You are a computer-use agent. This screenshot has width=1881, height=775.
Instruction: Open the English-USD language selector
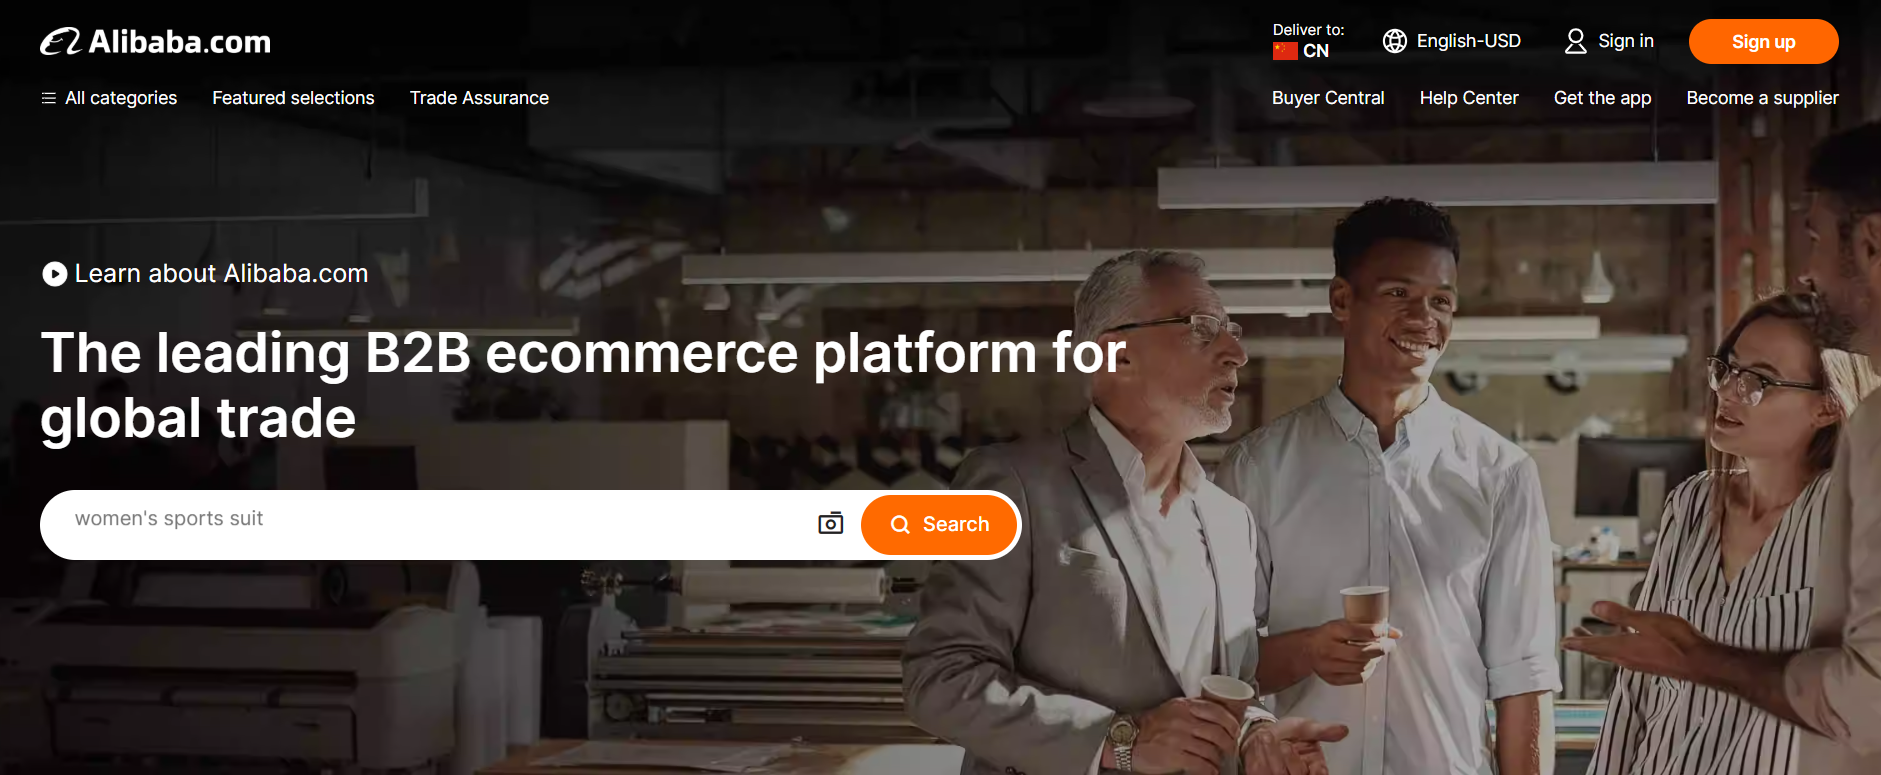click(1452, 41)
